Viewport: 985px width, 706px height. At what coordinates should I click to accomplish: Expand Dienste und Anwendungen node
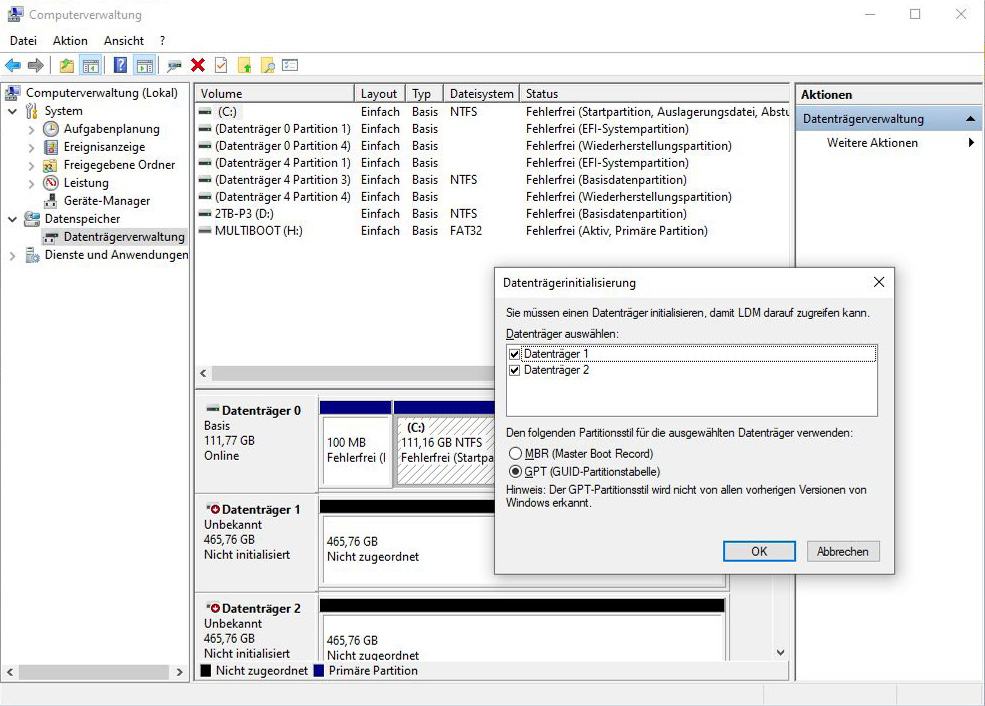[13, 255]
